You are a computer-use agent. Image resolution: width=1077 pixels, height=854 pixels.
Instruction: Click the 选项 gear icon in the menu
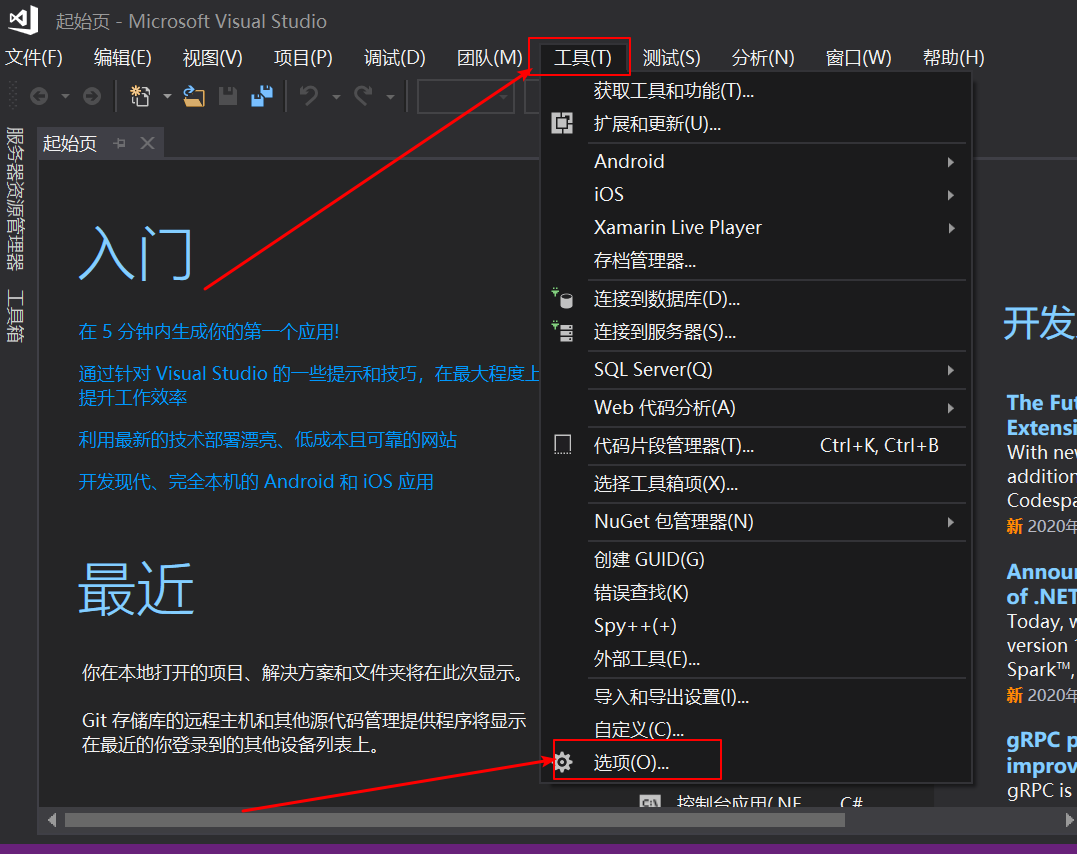[563, 761]
